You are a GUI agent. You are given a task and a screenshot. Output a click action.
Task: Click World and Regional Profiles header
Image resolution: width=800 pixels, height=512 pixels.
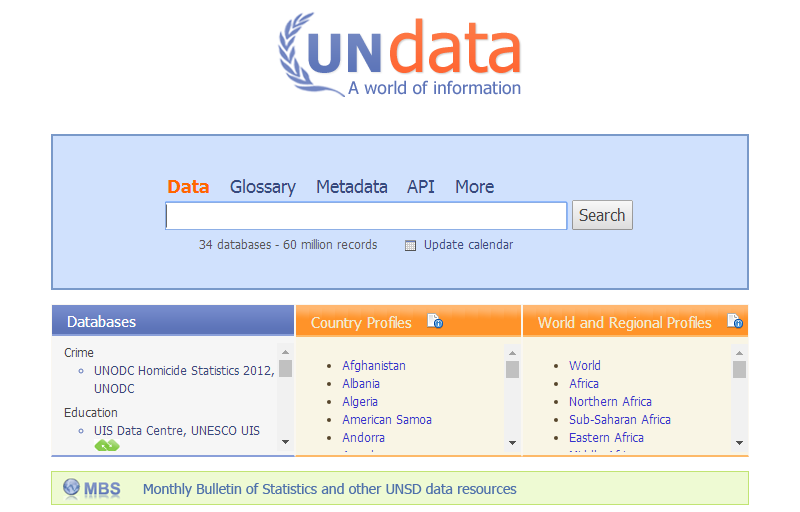point(635,321)
